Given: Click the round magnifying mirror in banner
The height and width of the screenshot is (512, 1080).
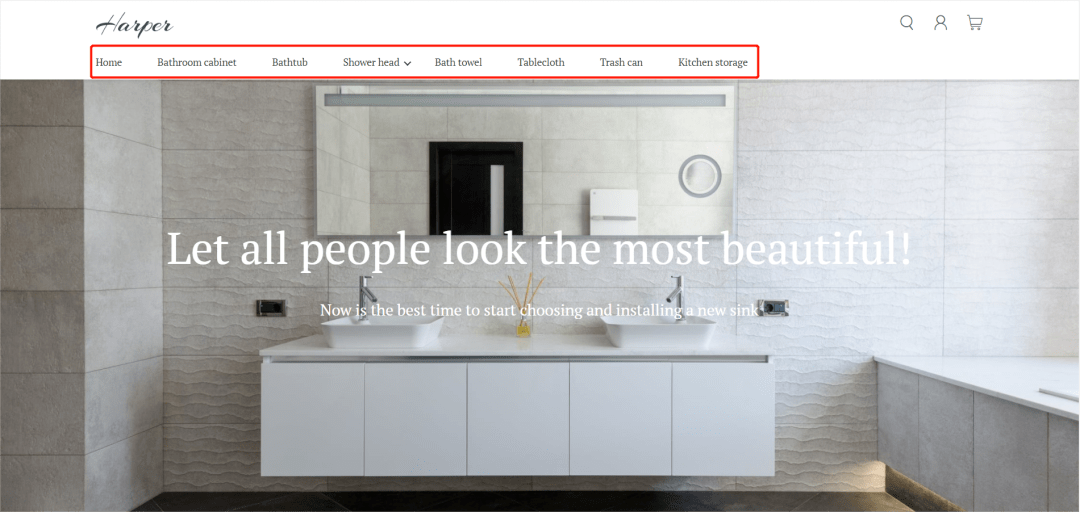Looking at the screenshot, I should pyautogui.click(x=699, y=175).
